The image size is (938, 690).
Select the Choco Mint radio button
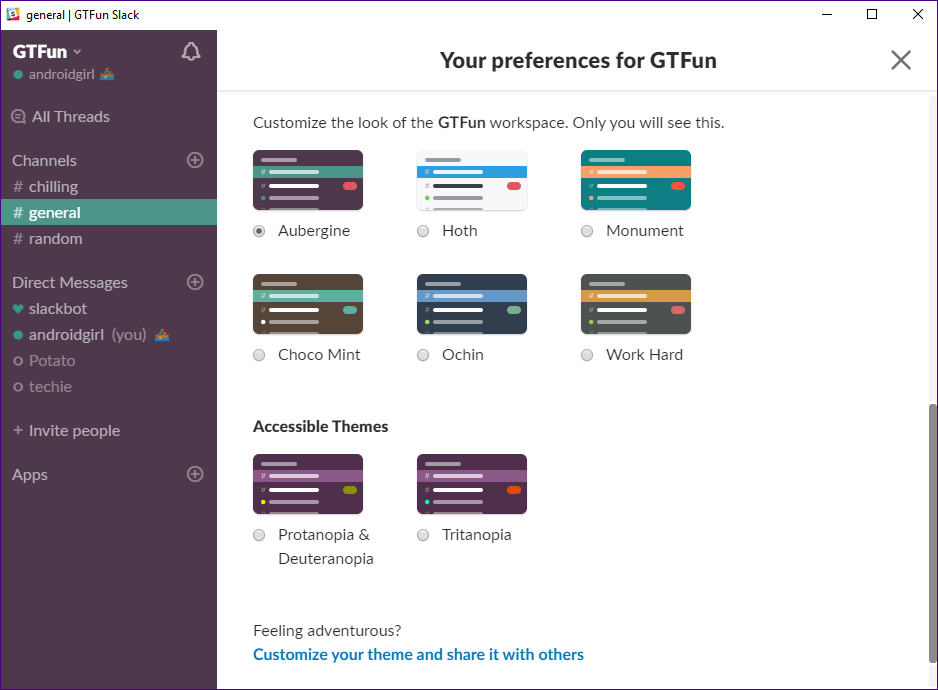point(259,355)
